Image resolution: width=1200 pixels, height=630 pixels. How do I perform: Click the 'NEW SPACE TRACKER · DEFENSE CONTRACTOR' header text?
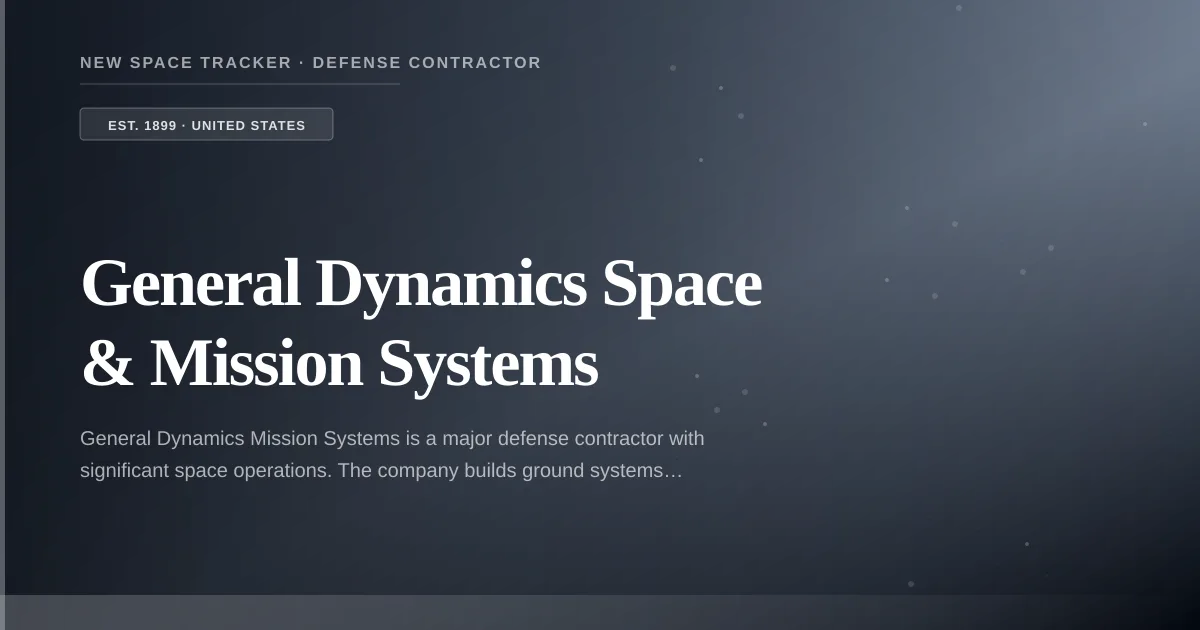pyautogui.click(x=310, y=62)
